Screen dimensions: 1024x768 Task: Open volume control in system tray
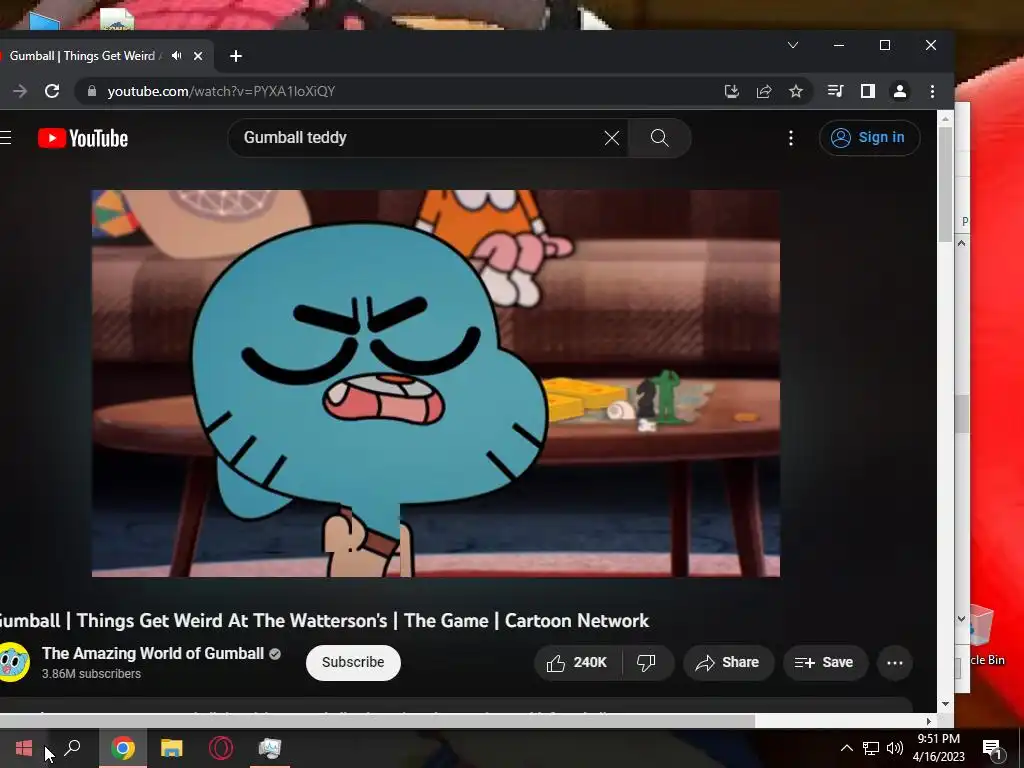pos(895,748)
